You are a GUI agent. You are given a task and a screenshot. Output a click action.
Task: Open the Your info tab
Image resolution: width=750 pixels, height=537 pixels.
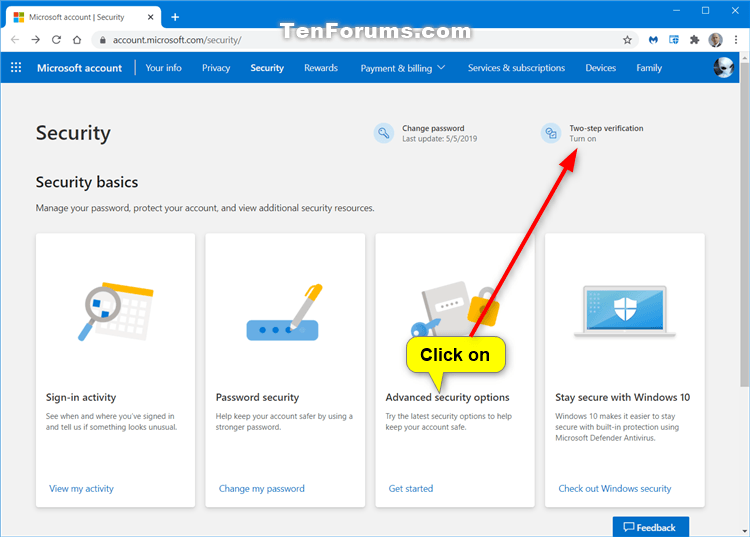point(164,68)
